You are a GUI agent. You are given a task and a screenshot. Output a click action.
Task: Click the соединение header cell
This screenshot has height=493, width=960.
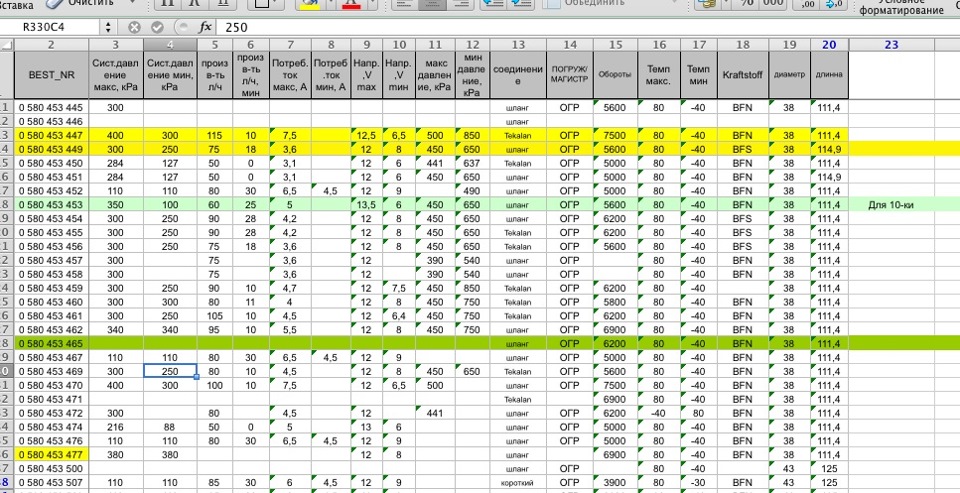point(518,75)
